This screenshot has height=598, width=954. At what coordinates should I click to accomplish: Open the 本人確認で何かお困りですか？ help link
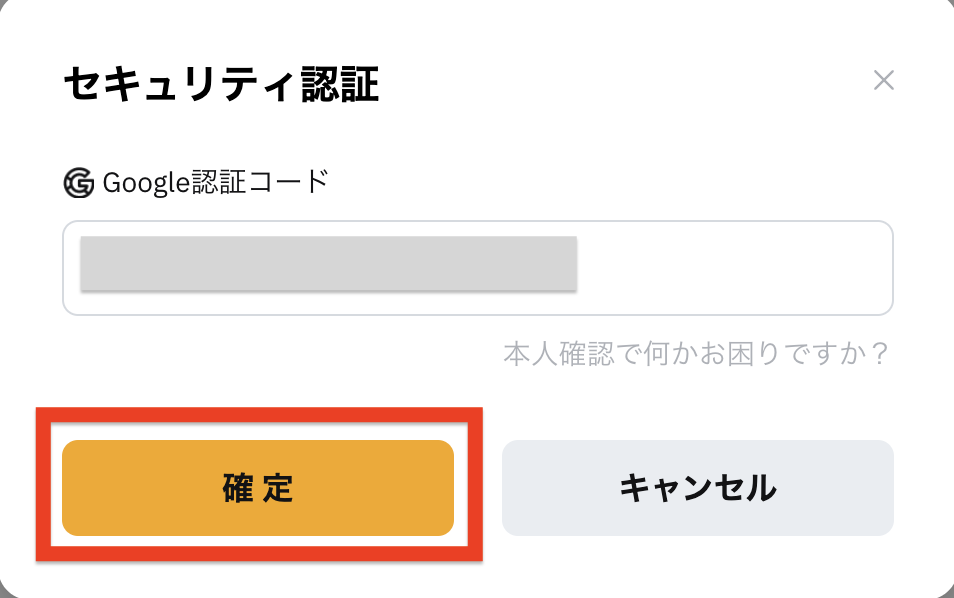point(697,353)
